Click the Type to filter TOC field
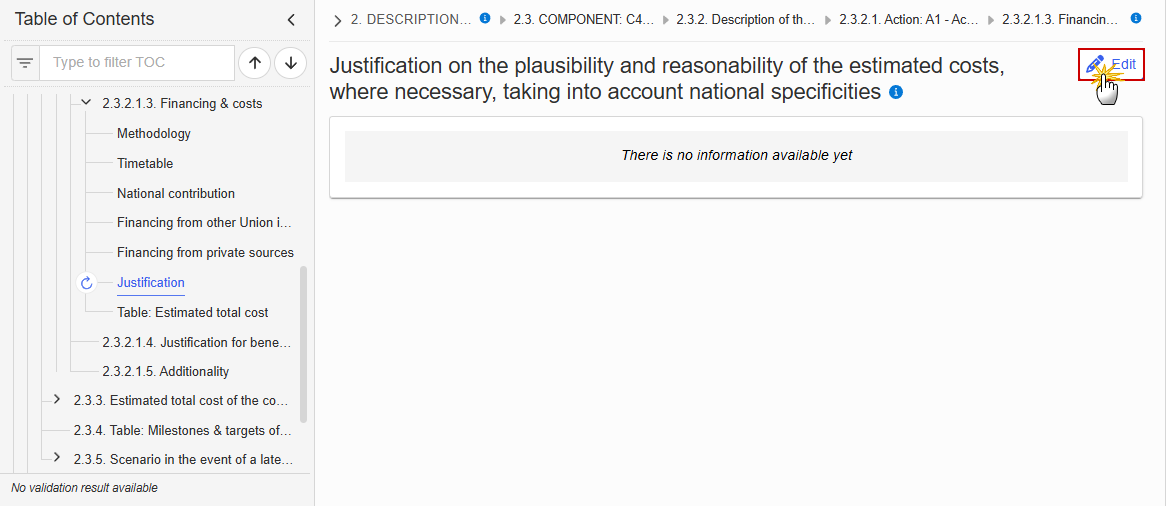This screenshot has width=1166, height=506. [137, 63]
